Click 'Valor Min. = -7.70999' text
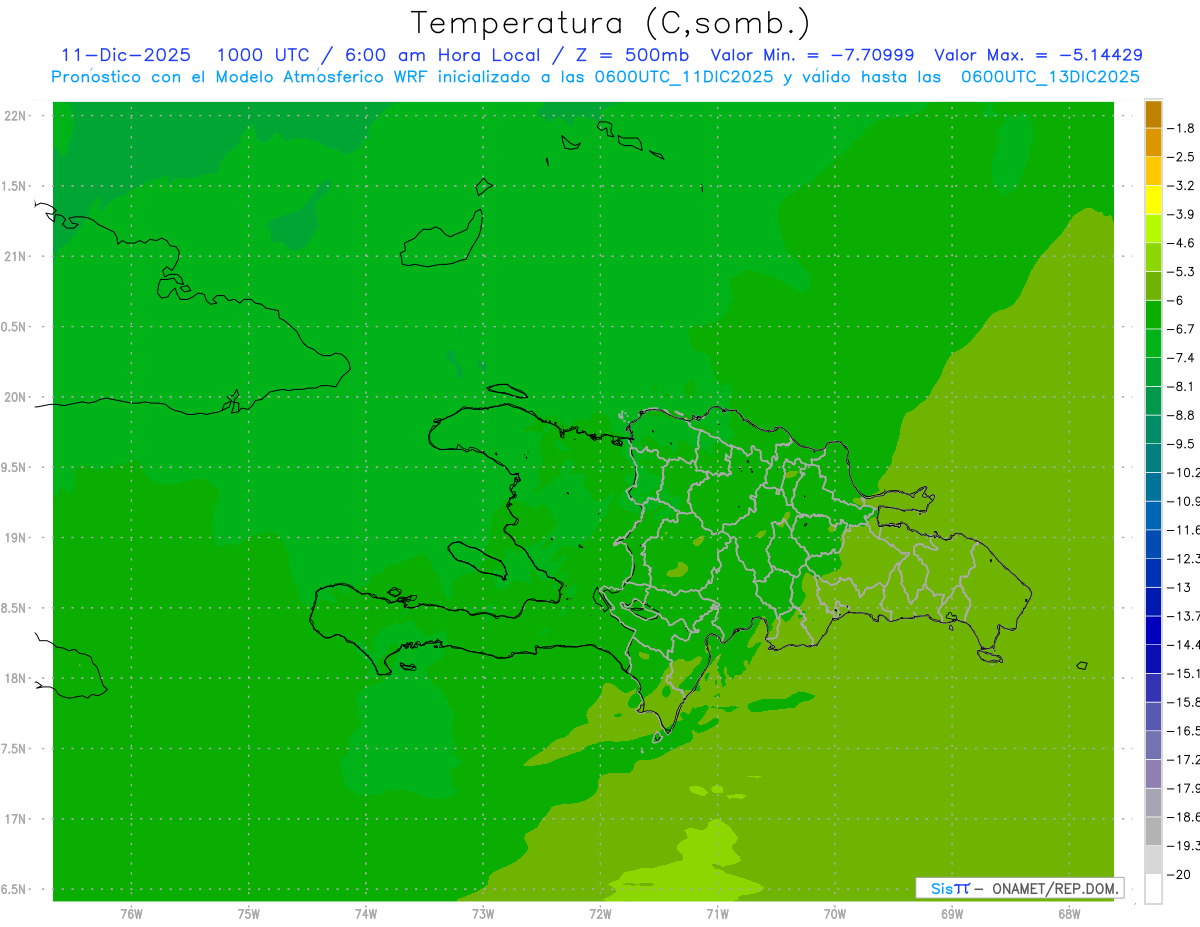Image resolution: width=1200 pixels, height=927 pixels. pos(812,55)
